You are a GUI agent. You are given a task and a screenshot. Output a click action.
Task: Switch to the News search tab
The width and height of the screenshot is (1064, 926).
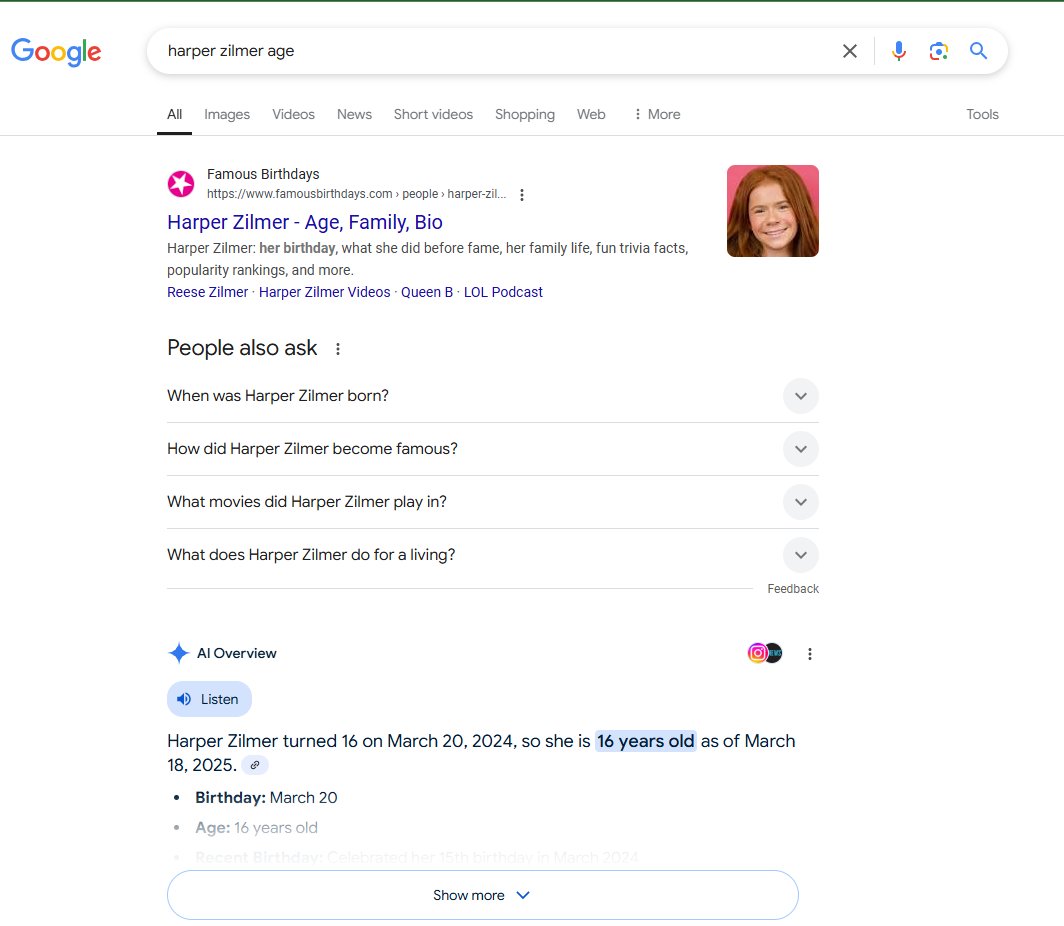coord(354,114)
